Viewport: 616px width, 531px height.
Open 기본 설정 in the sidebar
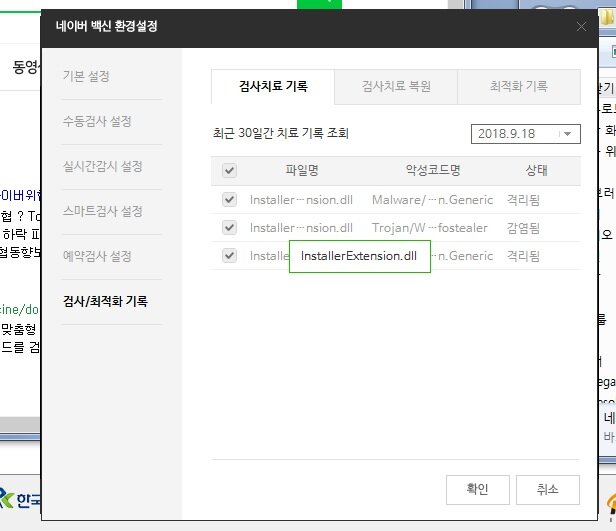tap(86, 76)
